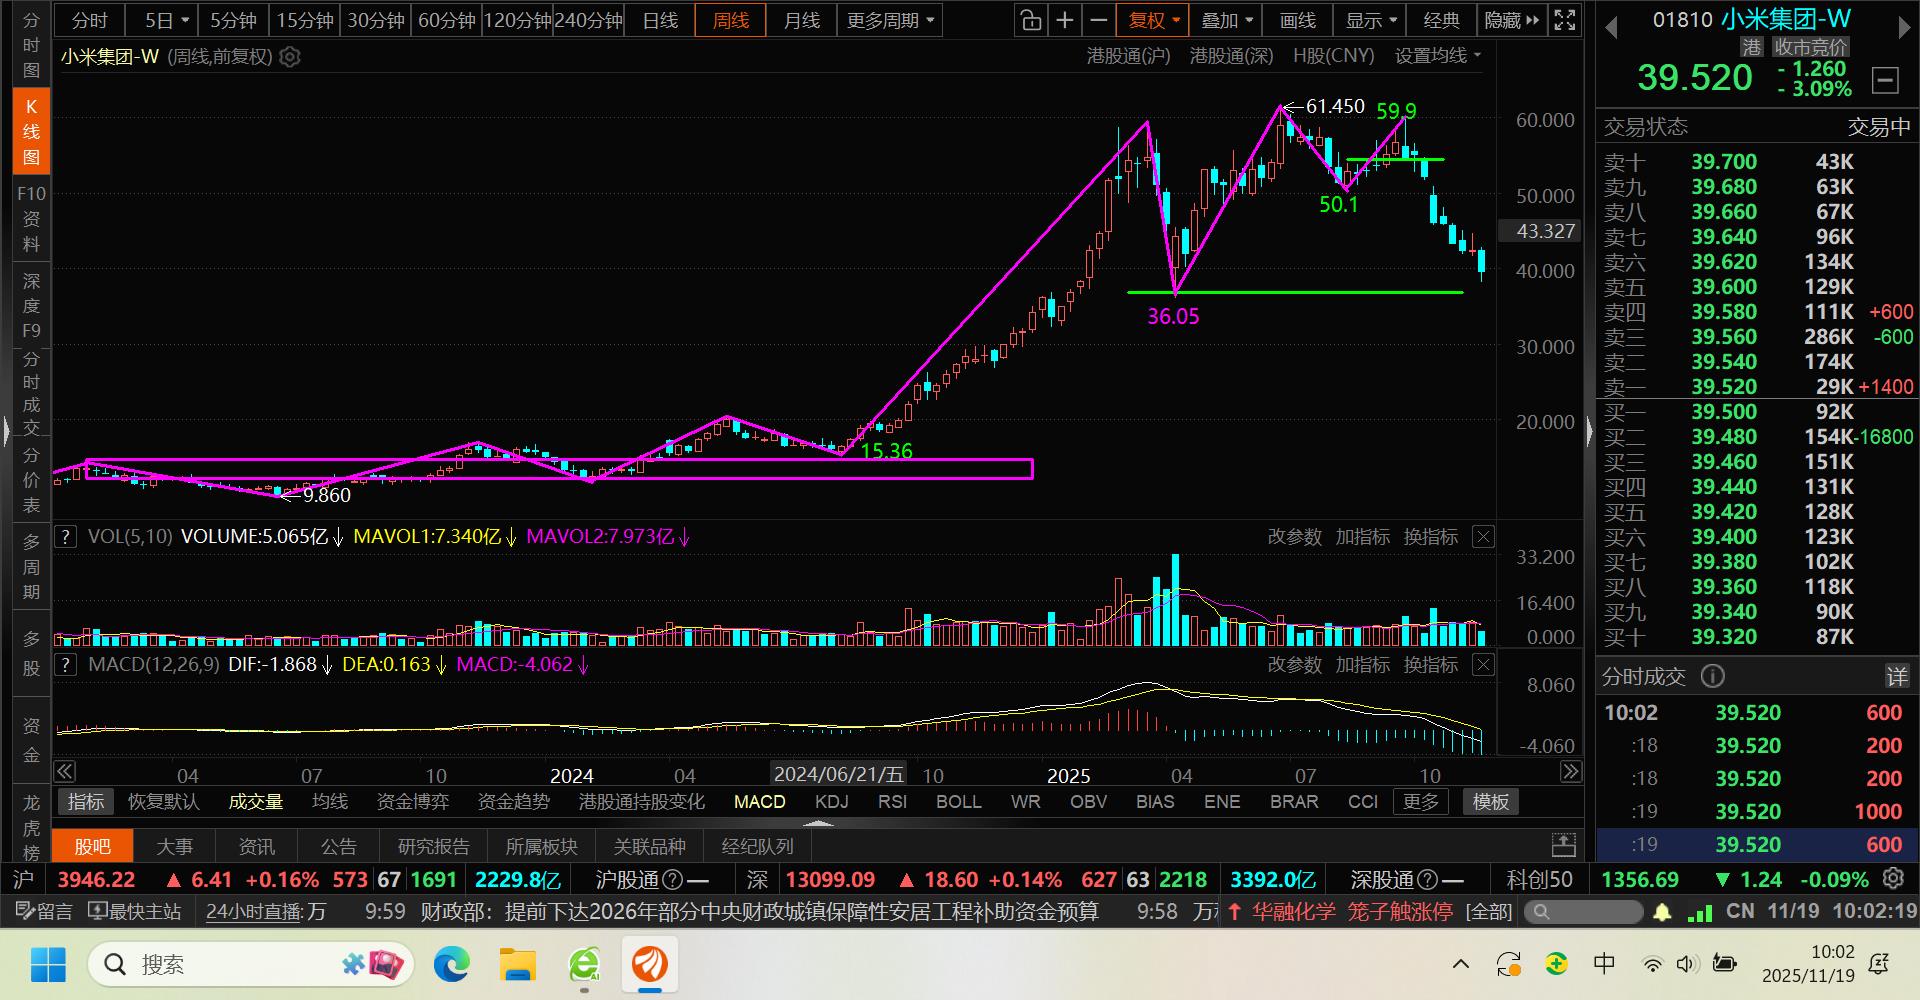1920x1000 pixels.
Task: Switch to 日线 daily chart tab
Action: (660, 20)
